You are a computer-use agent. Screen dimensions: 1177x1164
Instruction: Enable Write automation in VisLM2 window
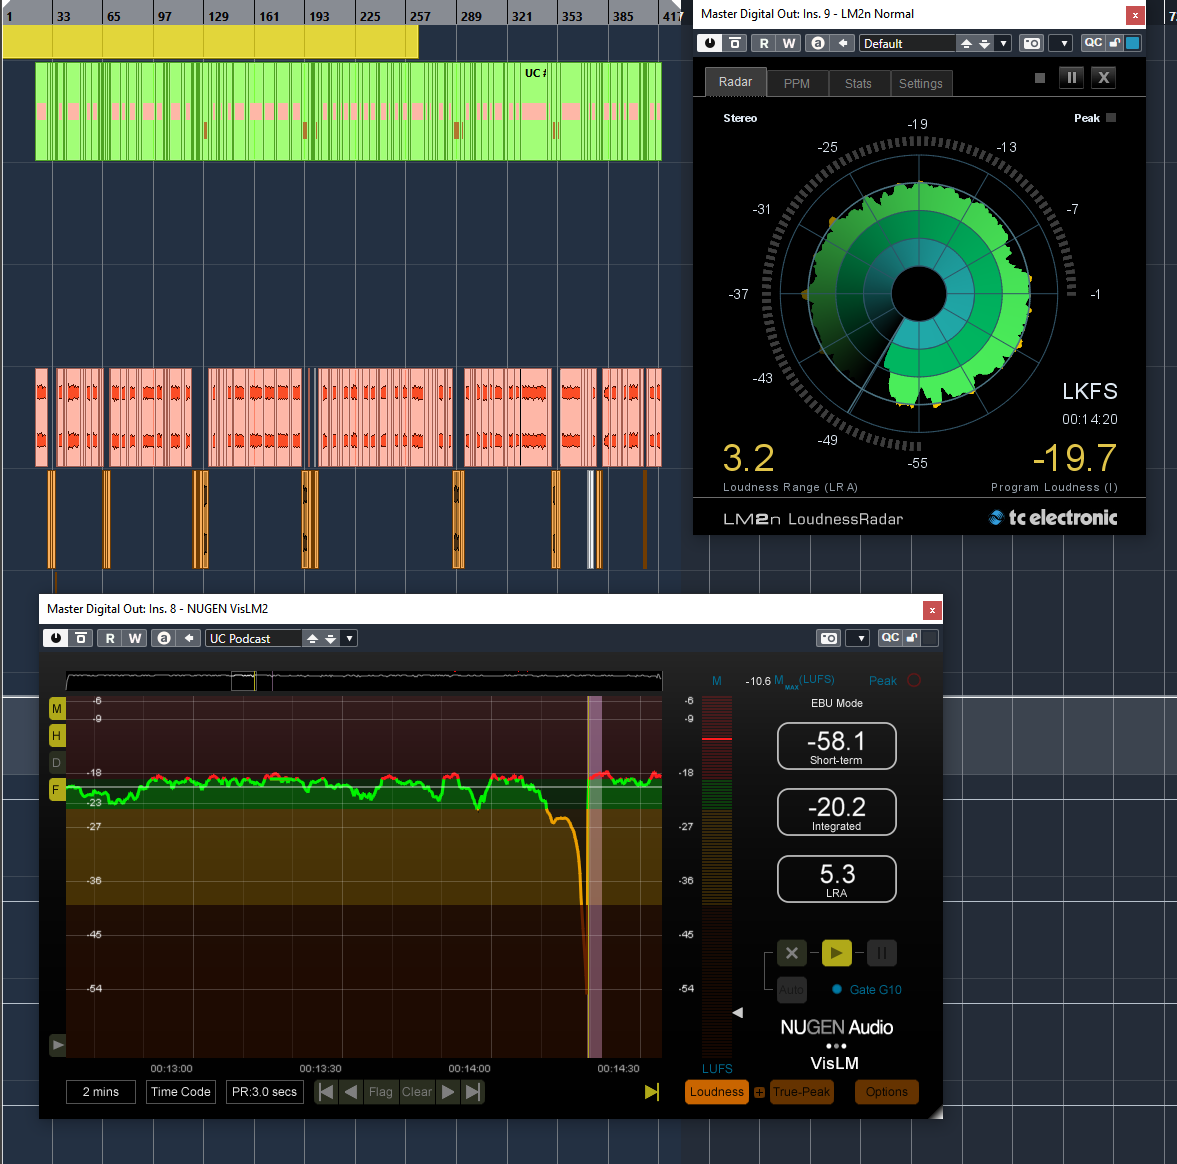click(134, 638)
